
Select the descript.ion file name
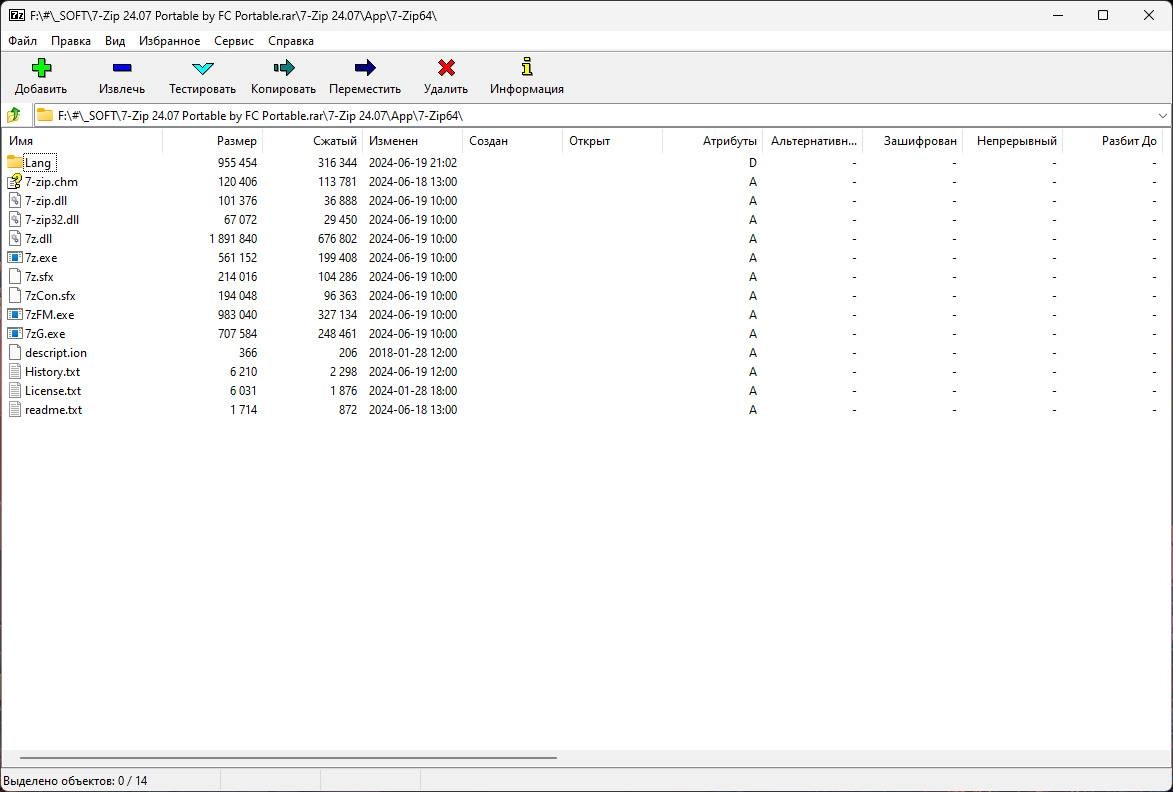55,353
